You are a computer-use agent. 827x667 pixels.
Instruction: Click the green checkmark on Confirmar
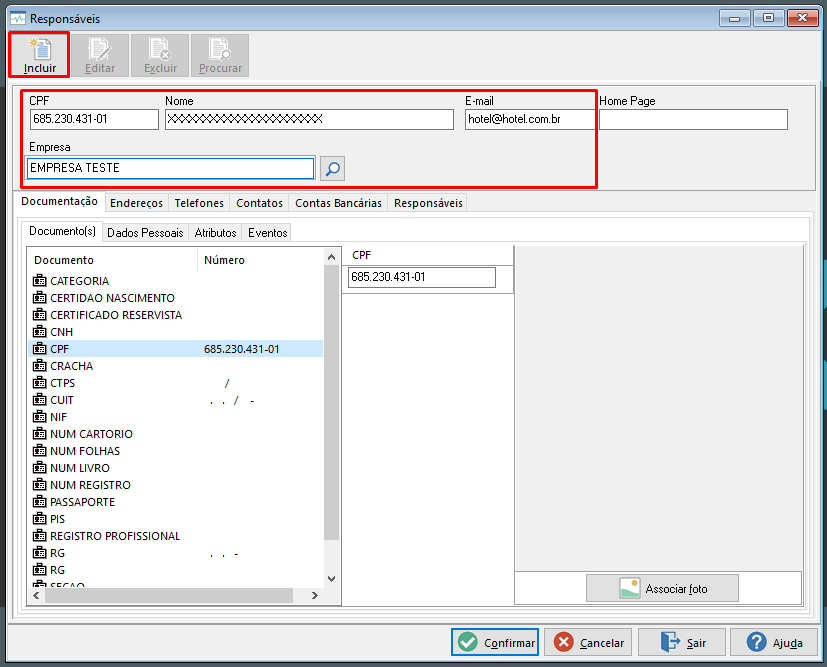[x=468, y=642]
